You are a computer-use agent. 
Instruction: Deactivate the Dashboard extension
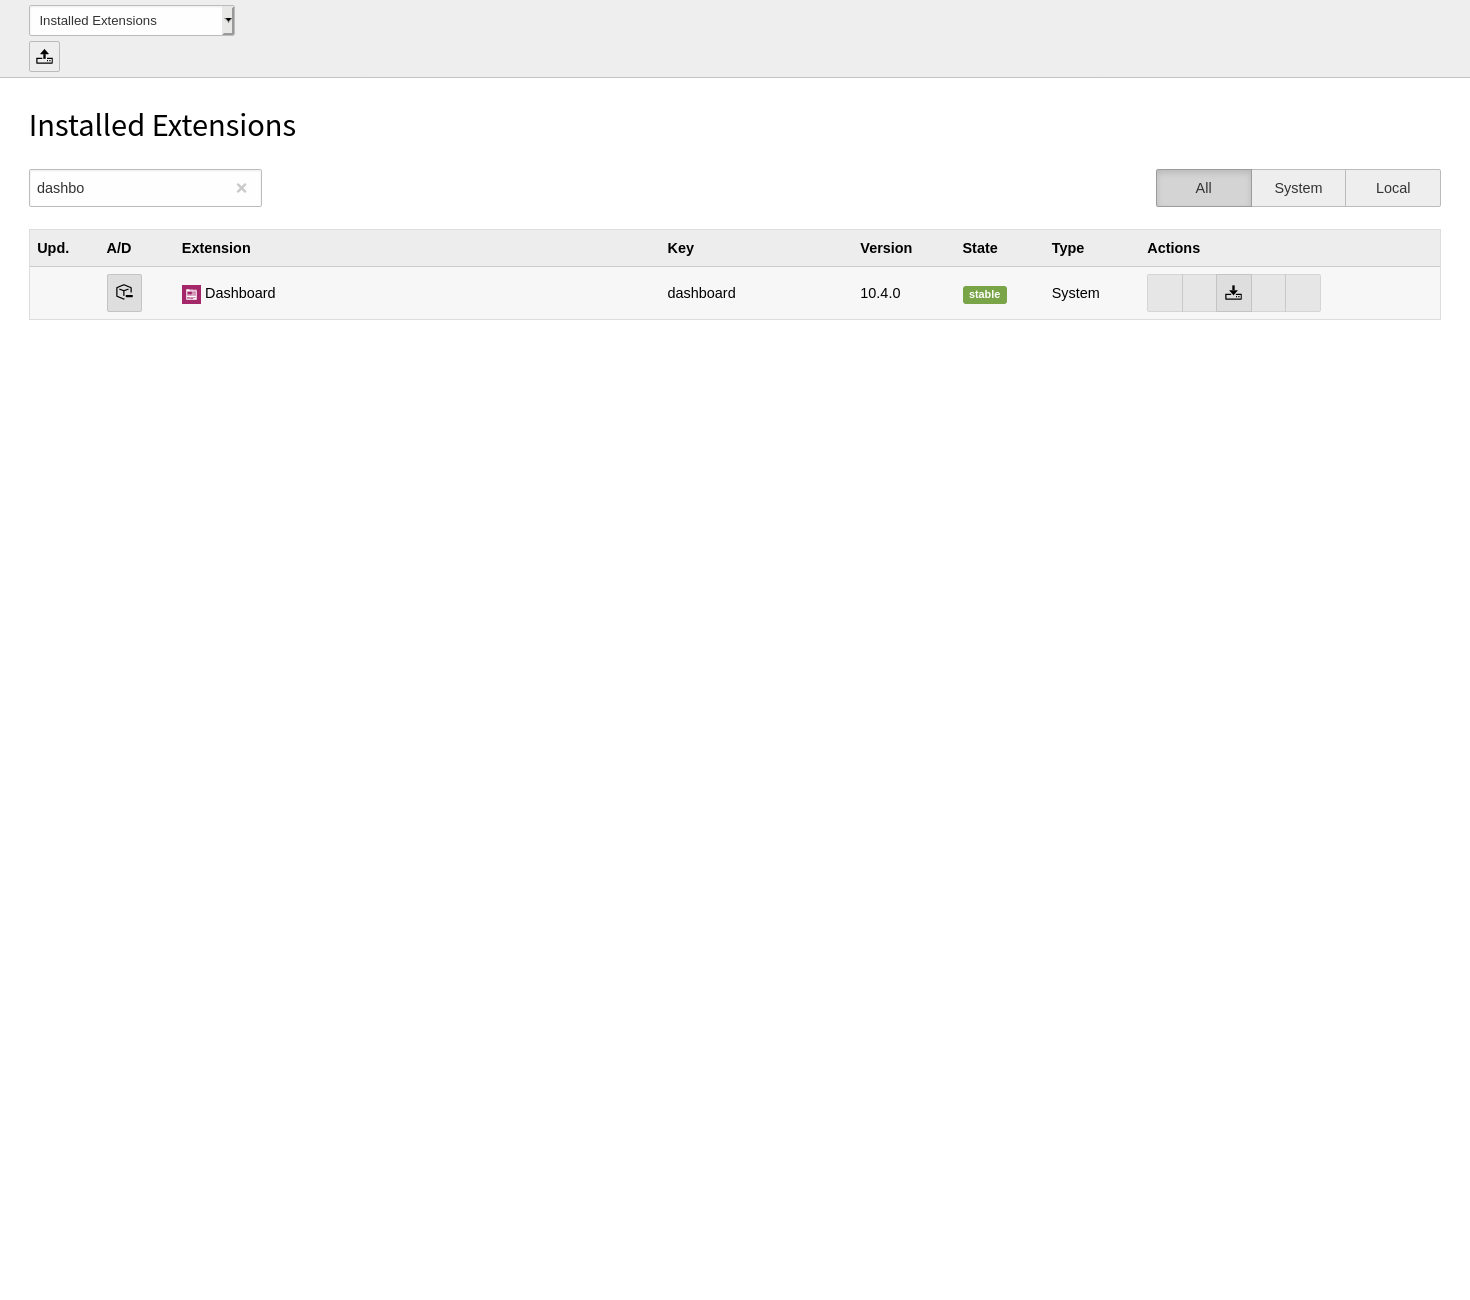pos(124,293)
